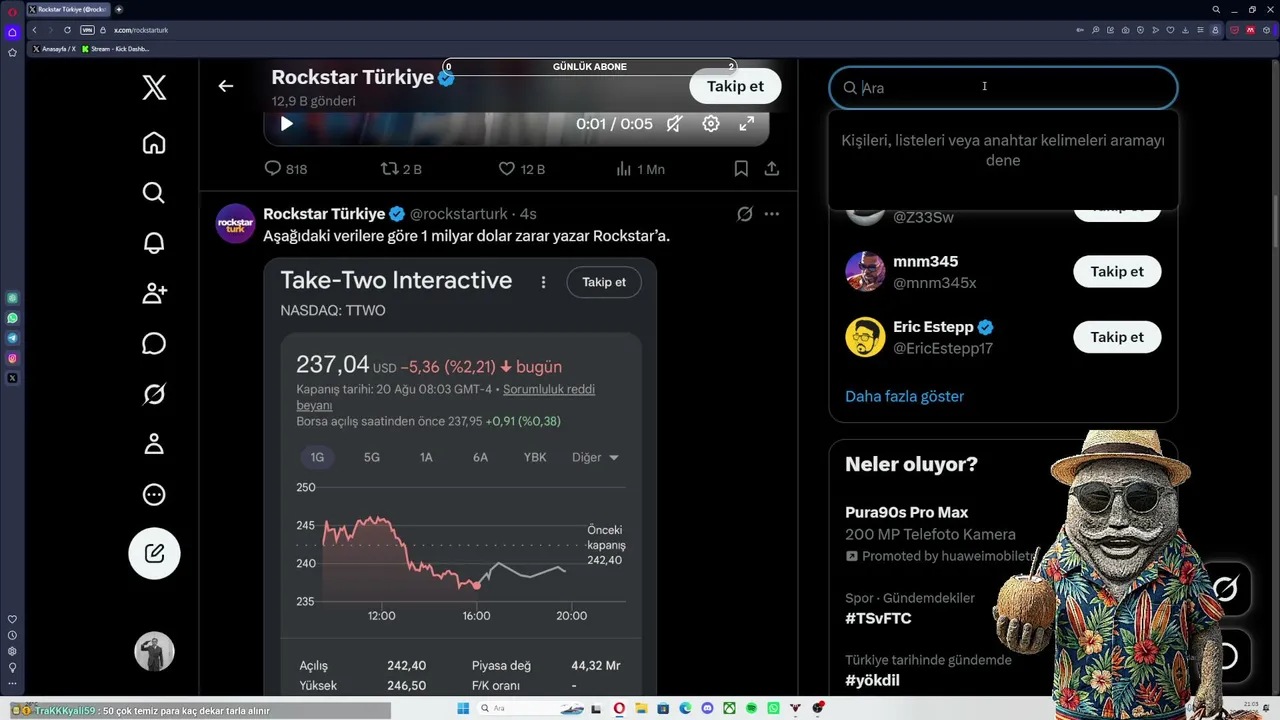Open the X logo home link
1280x720 pixels.
154,87
